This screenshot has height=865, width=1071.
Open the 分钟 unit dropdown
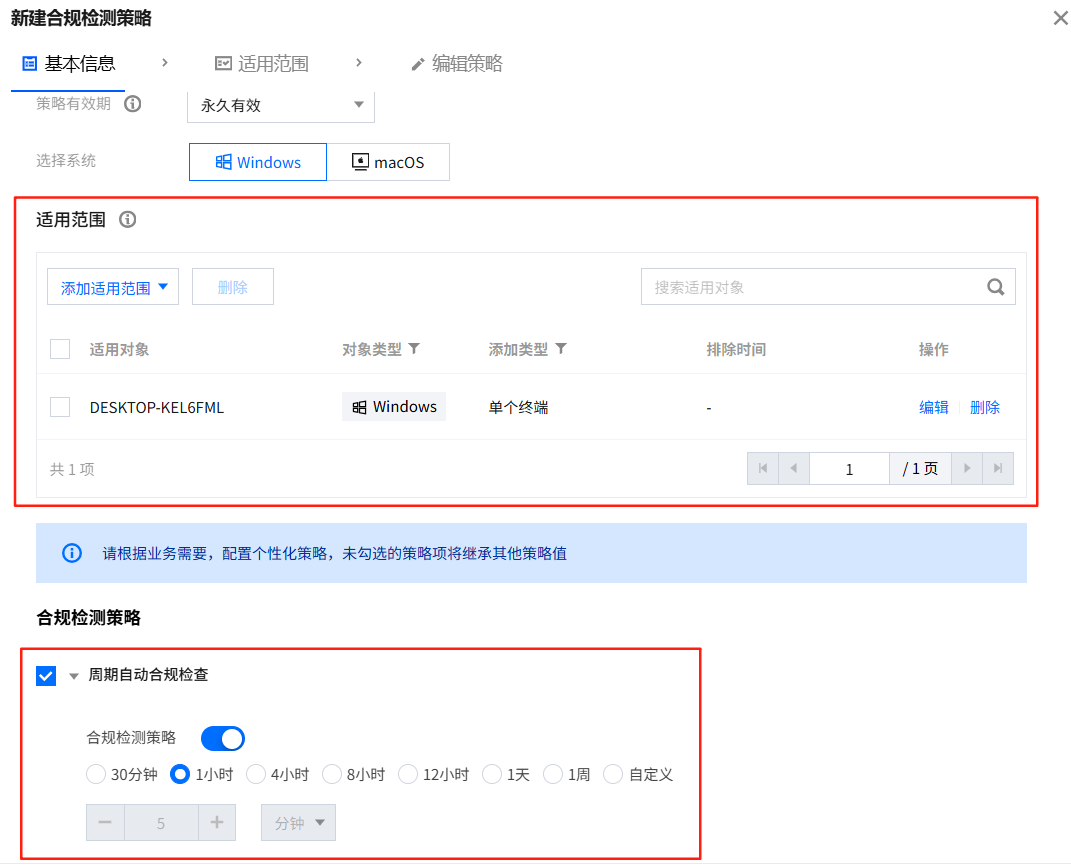point(297,822)
